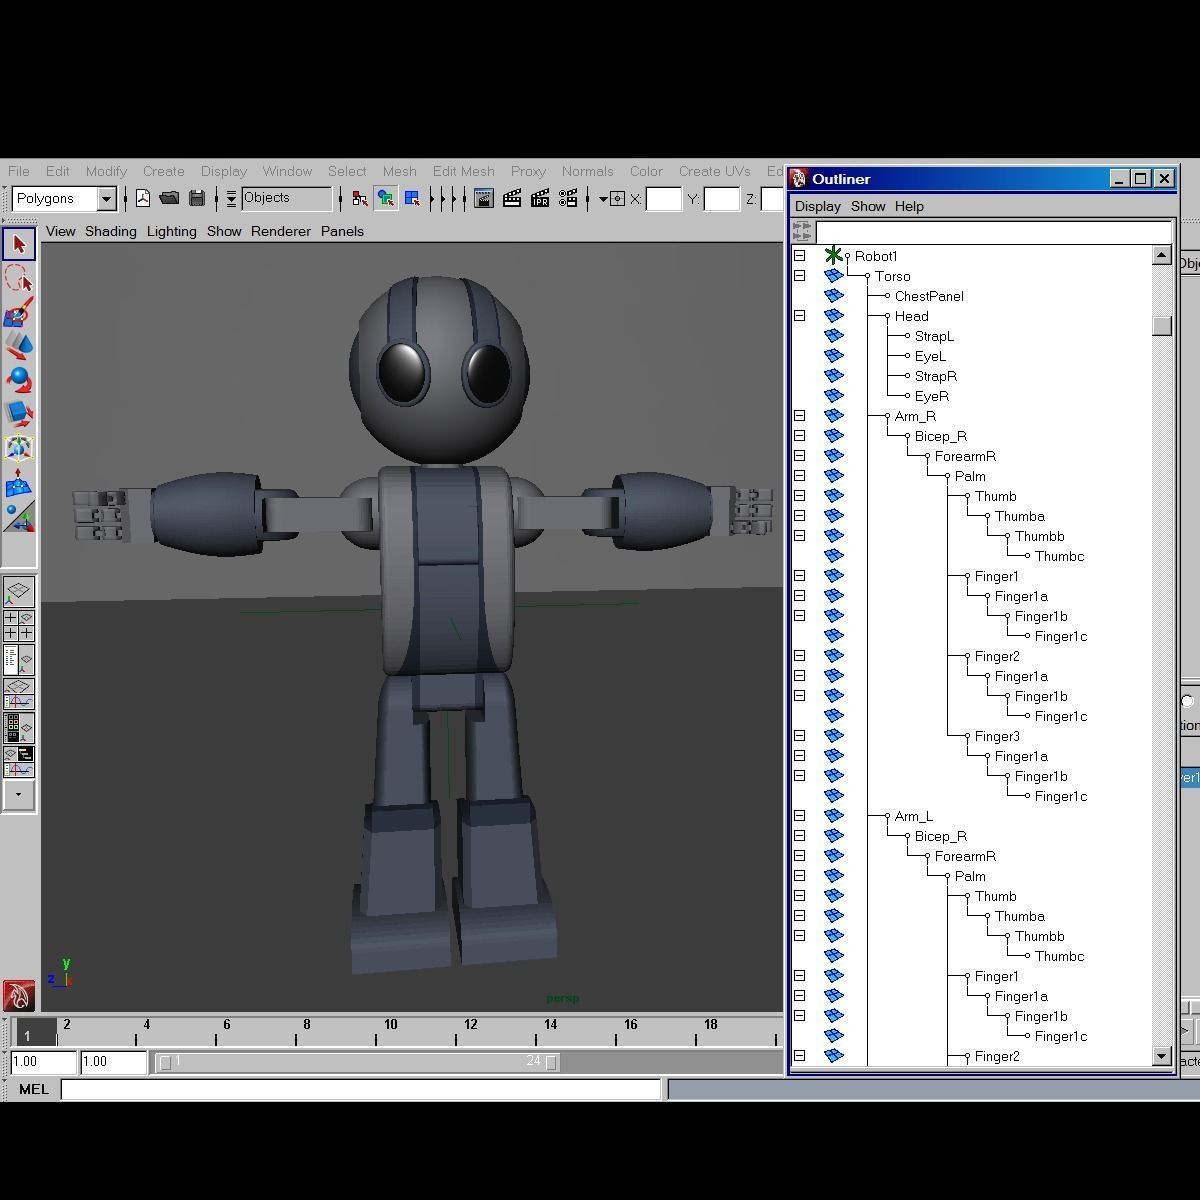Viewport: 1200px width, 1200px height.
Task: Enable select by component type mode
Action: click(x=411, y=198)
